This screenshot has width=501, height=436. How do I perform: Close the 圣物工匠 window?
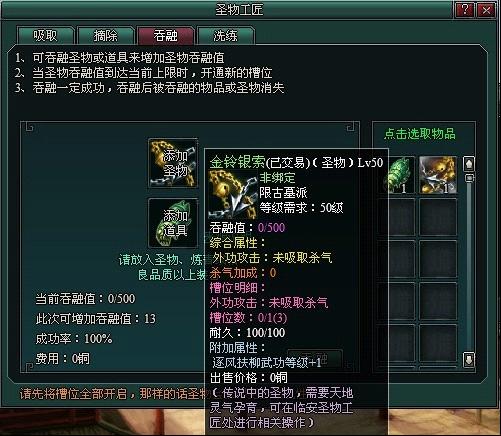(x=486, y=10)
